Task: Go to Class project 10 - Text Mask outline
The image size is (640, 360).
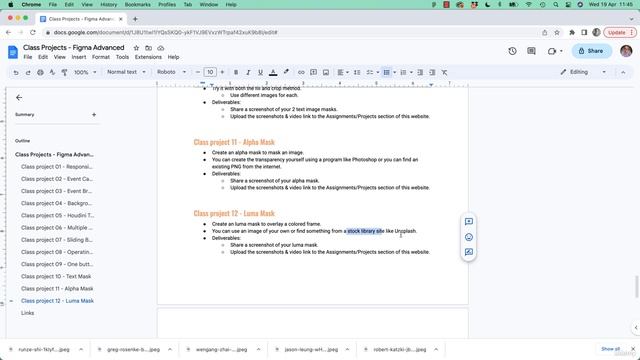Action: (x=56, y=276)
